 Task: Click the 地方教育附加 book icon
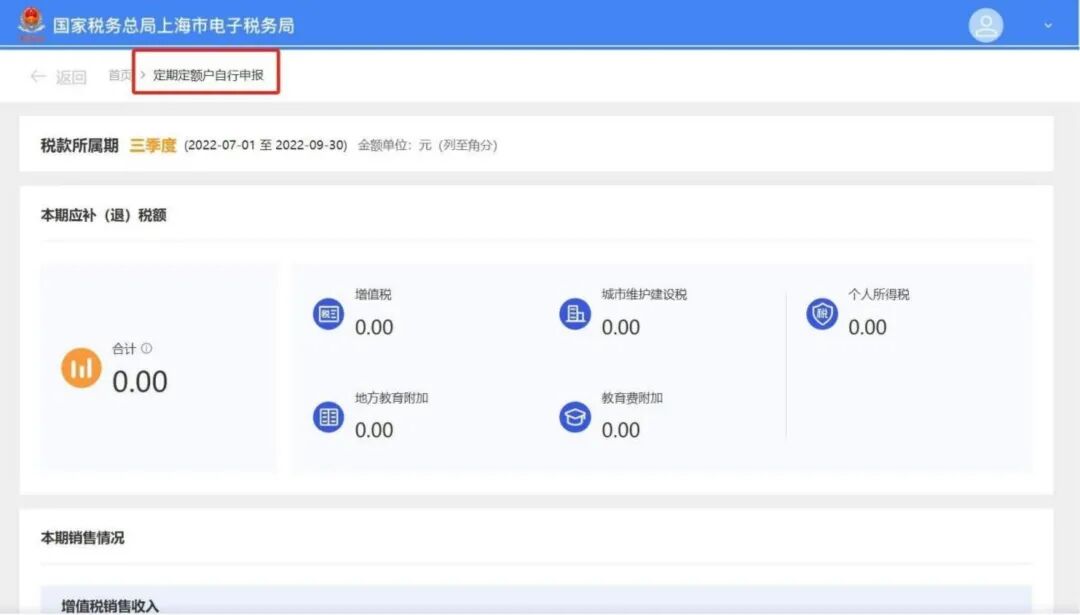pos(329,417)
